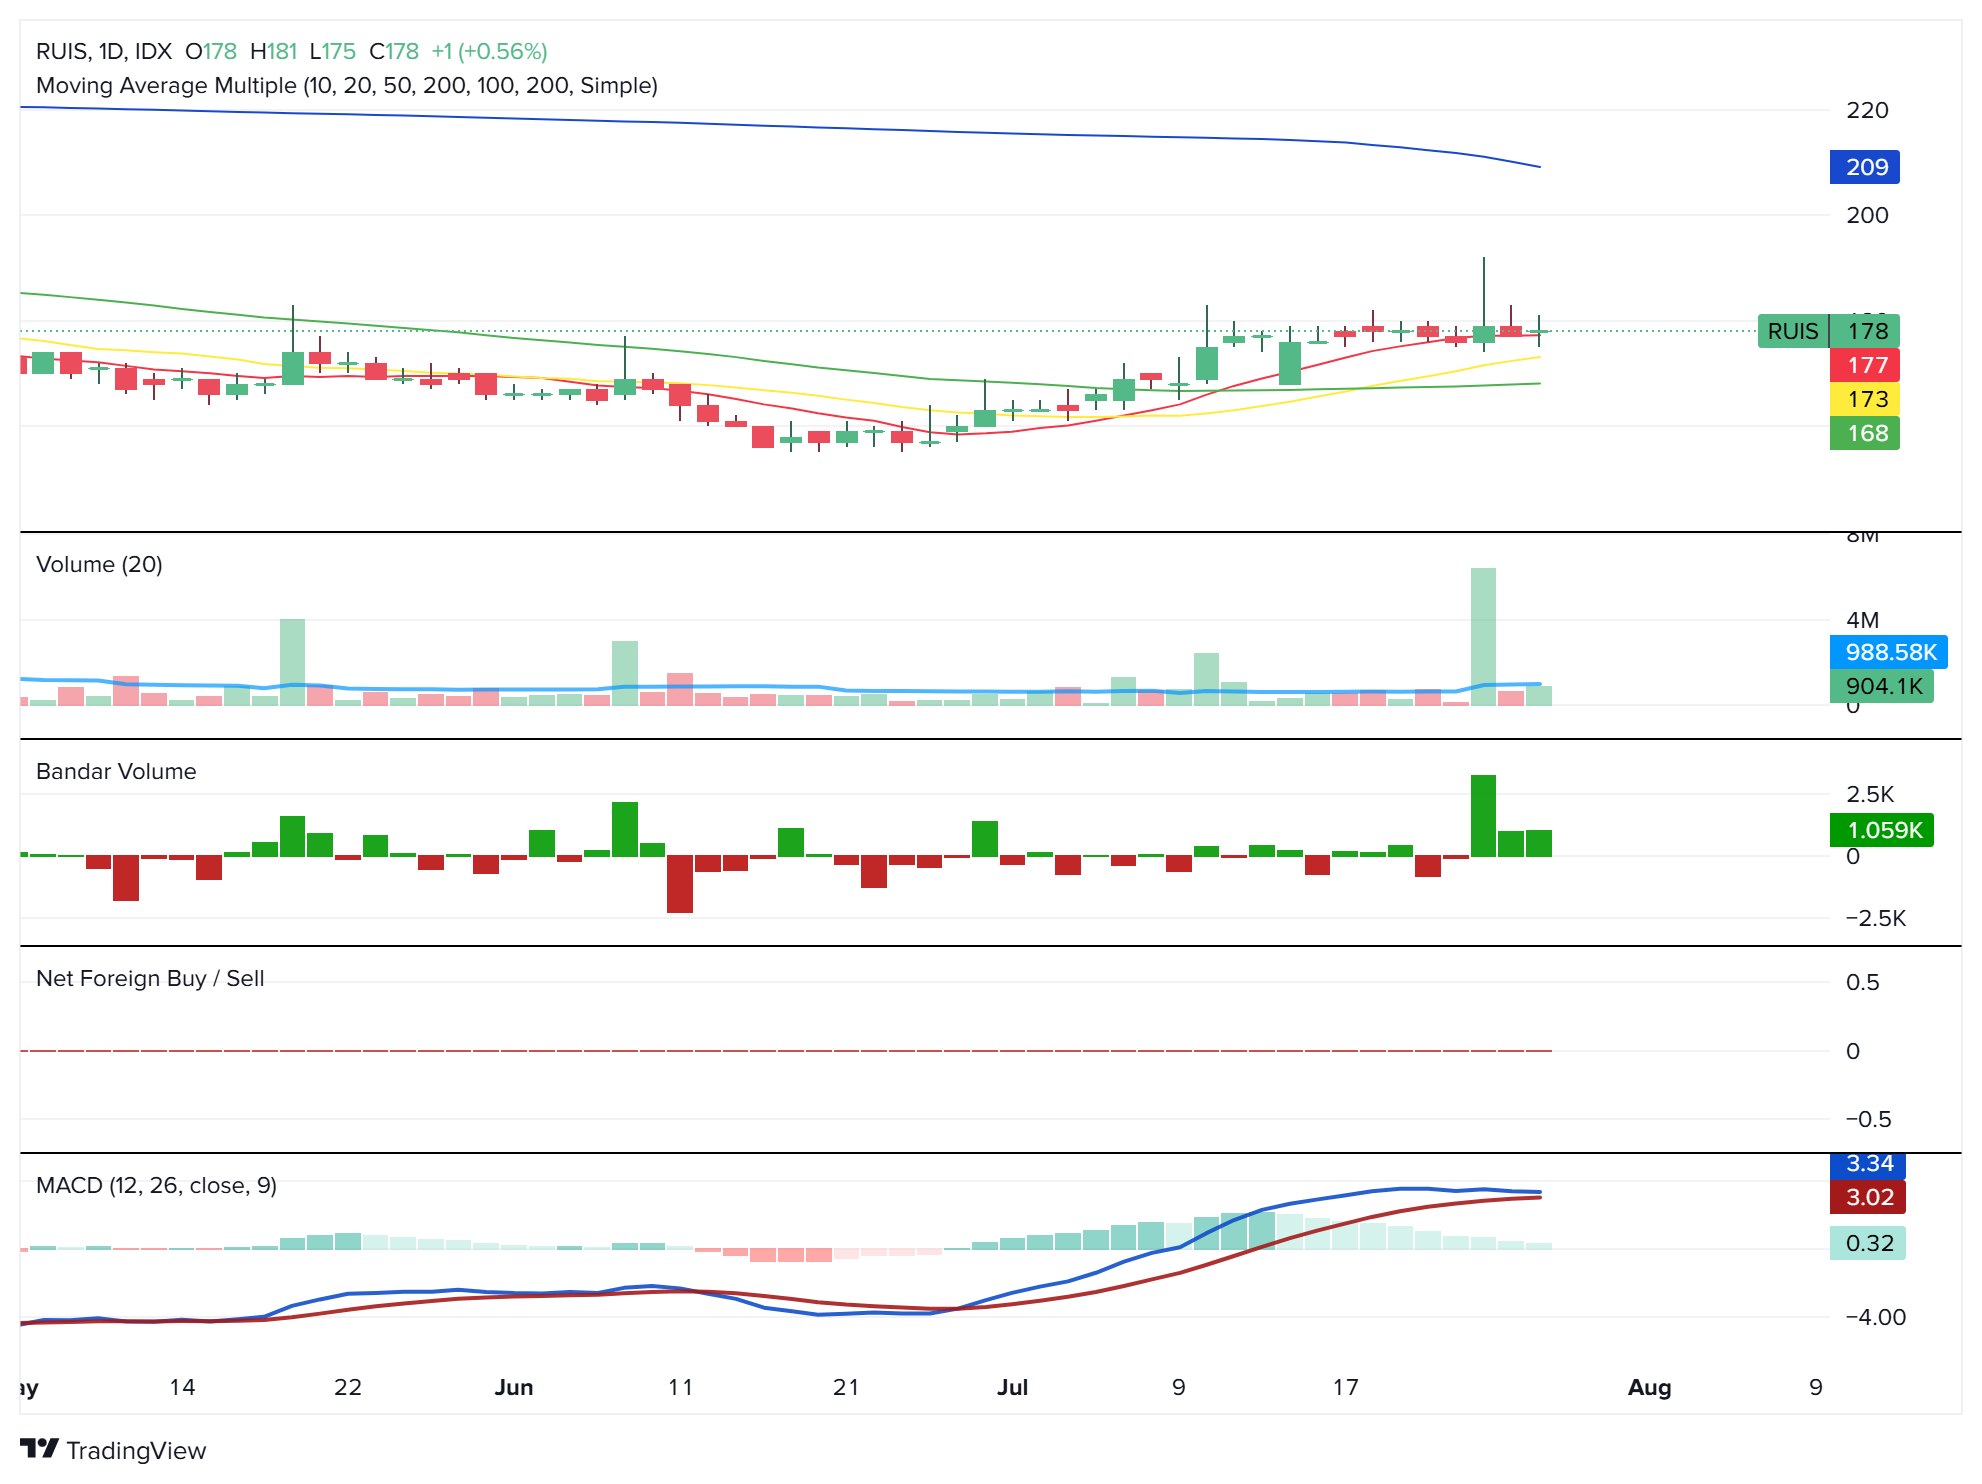This screenshot has height=1484, width=1982.
Task: Click the 220 label on the price axis
Action: pyautogui.click(x=1866, y=110)
